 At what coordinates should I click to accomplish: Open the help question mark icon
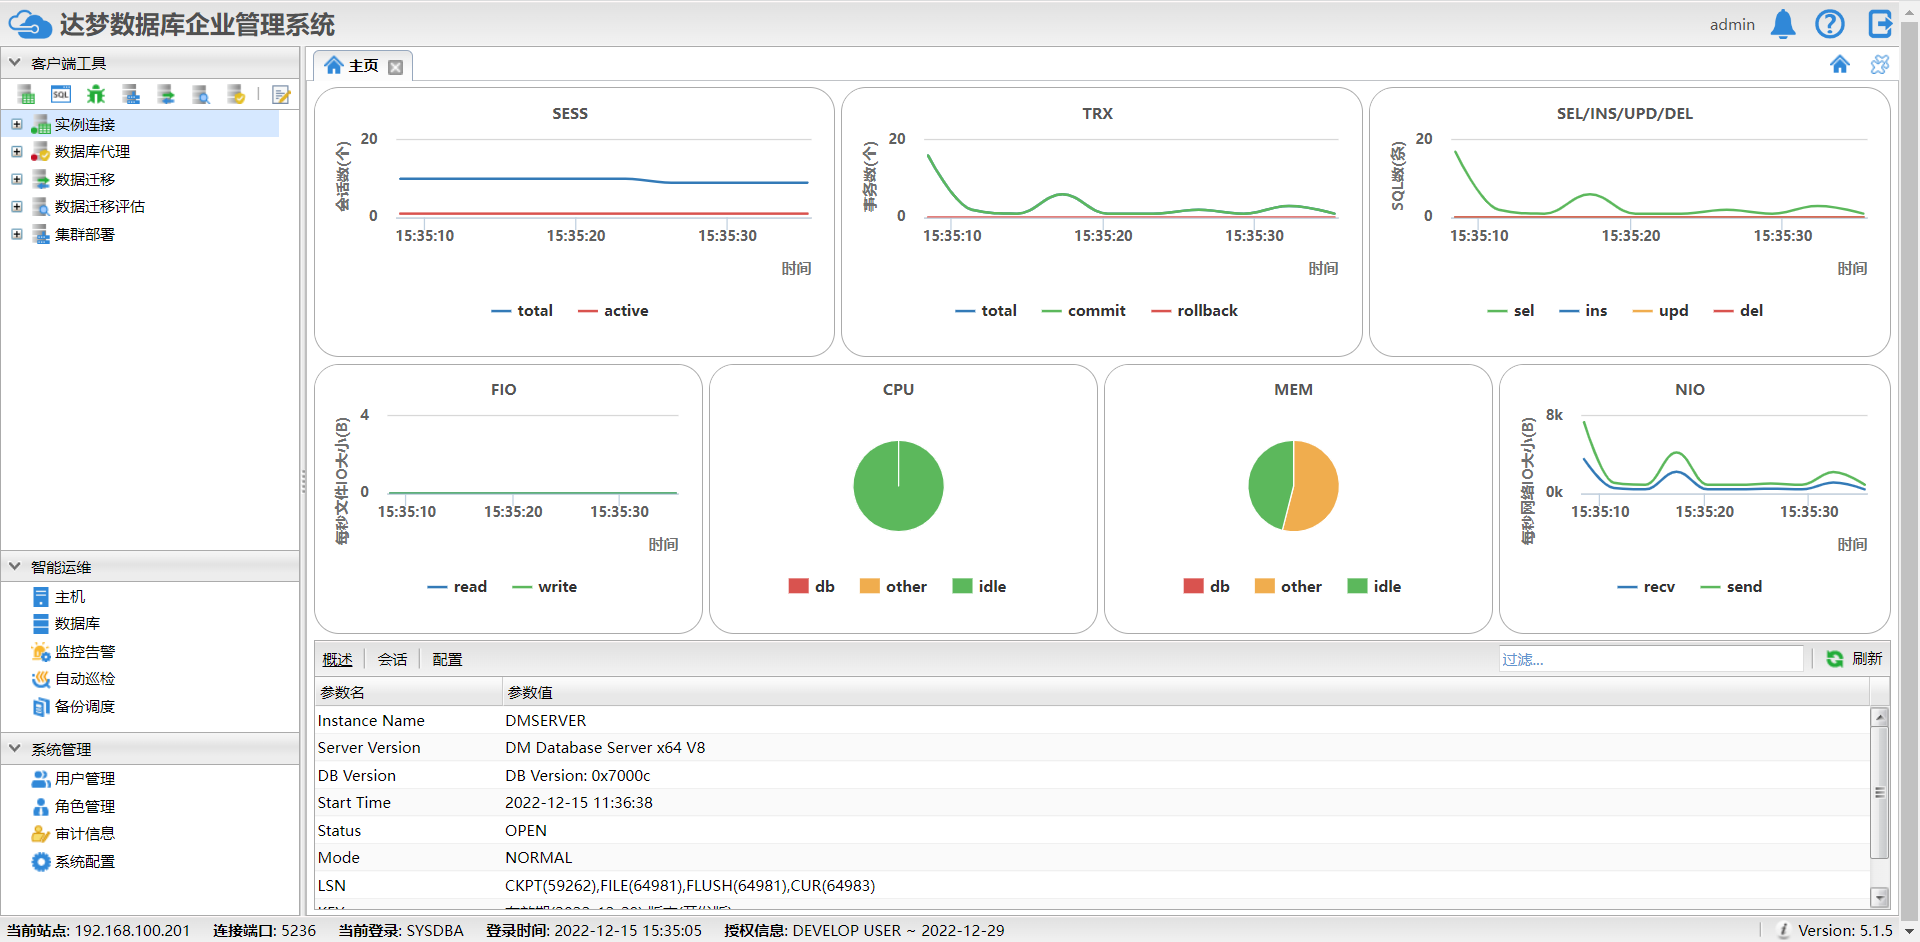coord(1830,24)
